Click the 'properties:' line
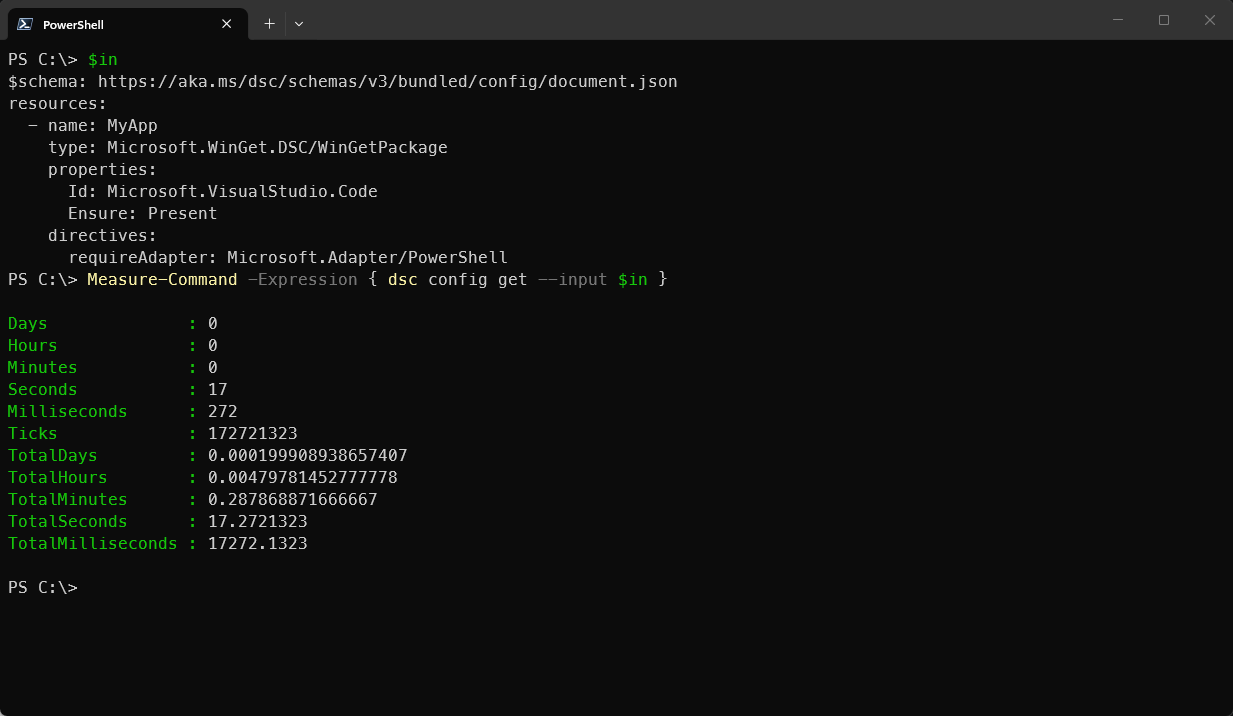 point(103,169)
